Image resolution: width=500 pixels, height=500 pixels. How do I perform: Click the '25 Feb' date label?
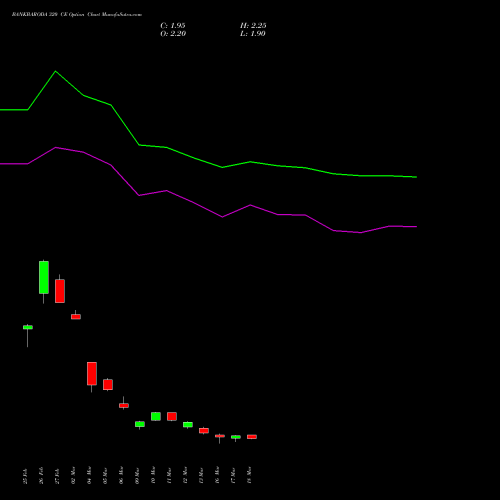[x=26, y=476]
